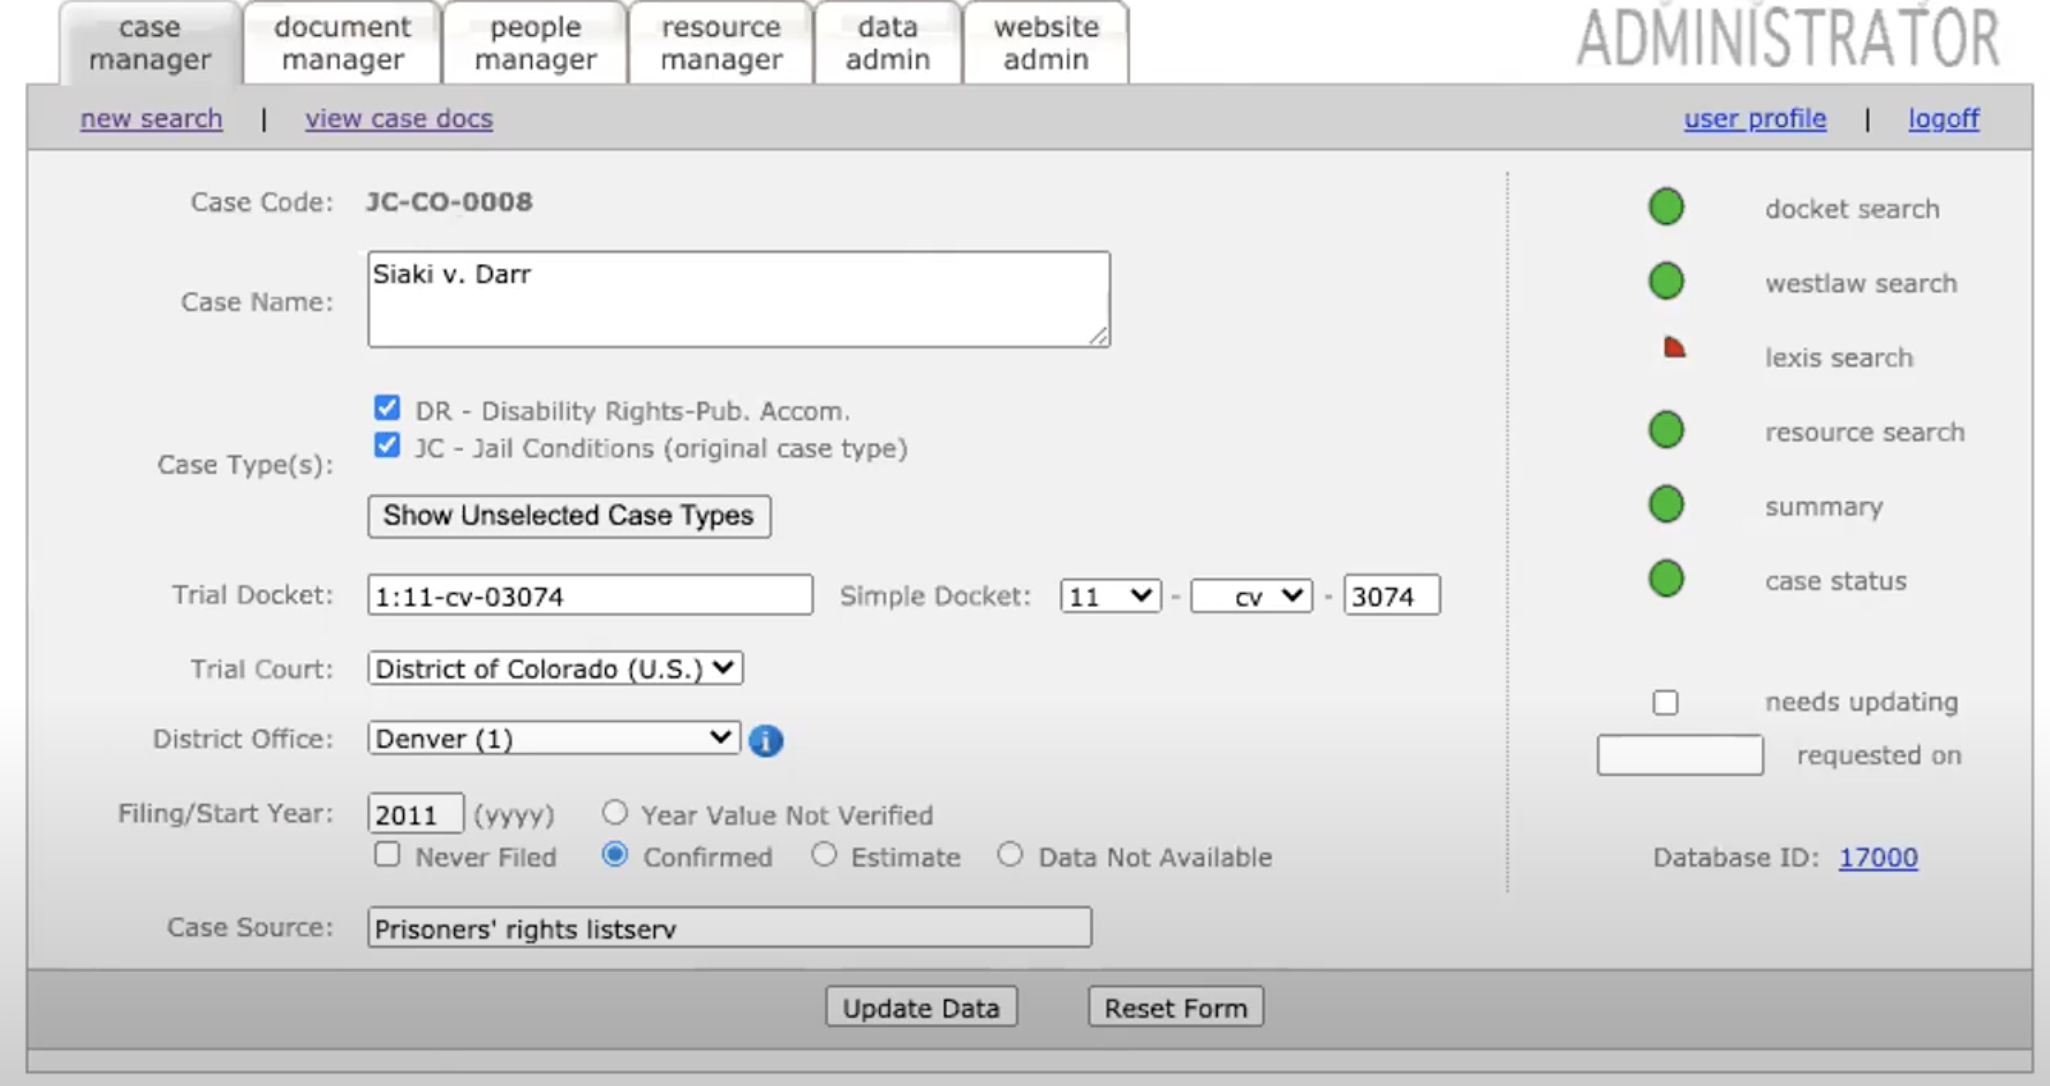Click the blue District Office info icon
The width and height of the screenshot is (2050, 1086).
click(x=766, y=741)
